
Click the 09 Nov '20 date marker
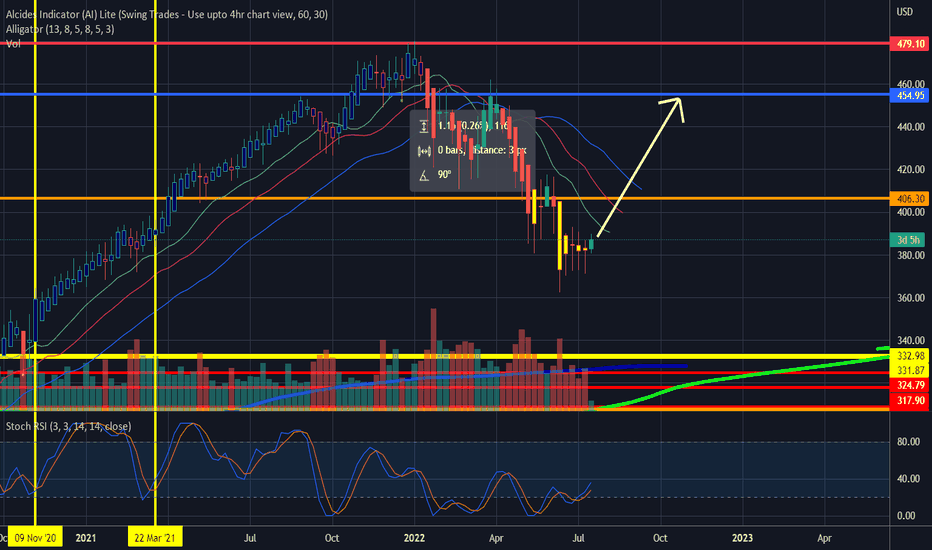pyautogui.click(x=35, y=538)
